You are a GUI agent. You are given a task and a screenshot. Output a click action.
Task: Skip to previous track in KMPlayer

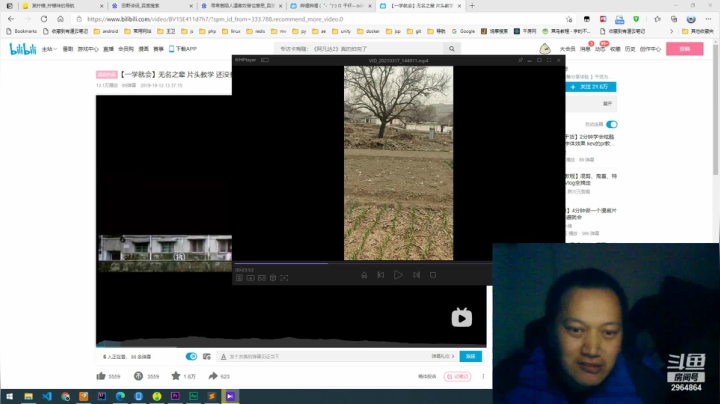(x=381, y=275)
